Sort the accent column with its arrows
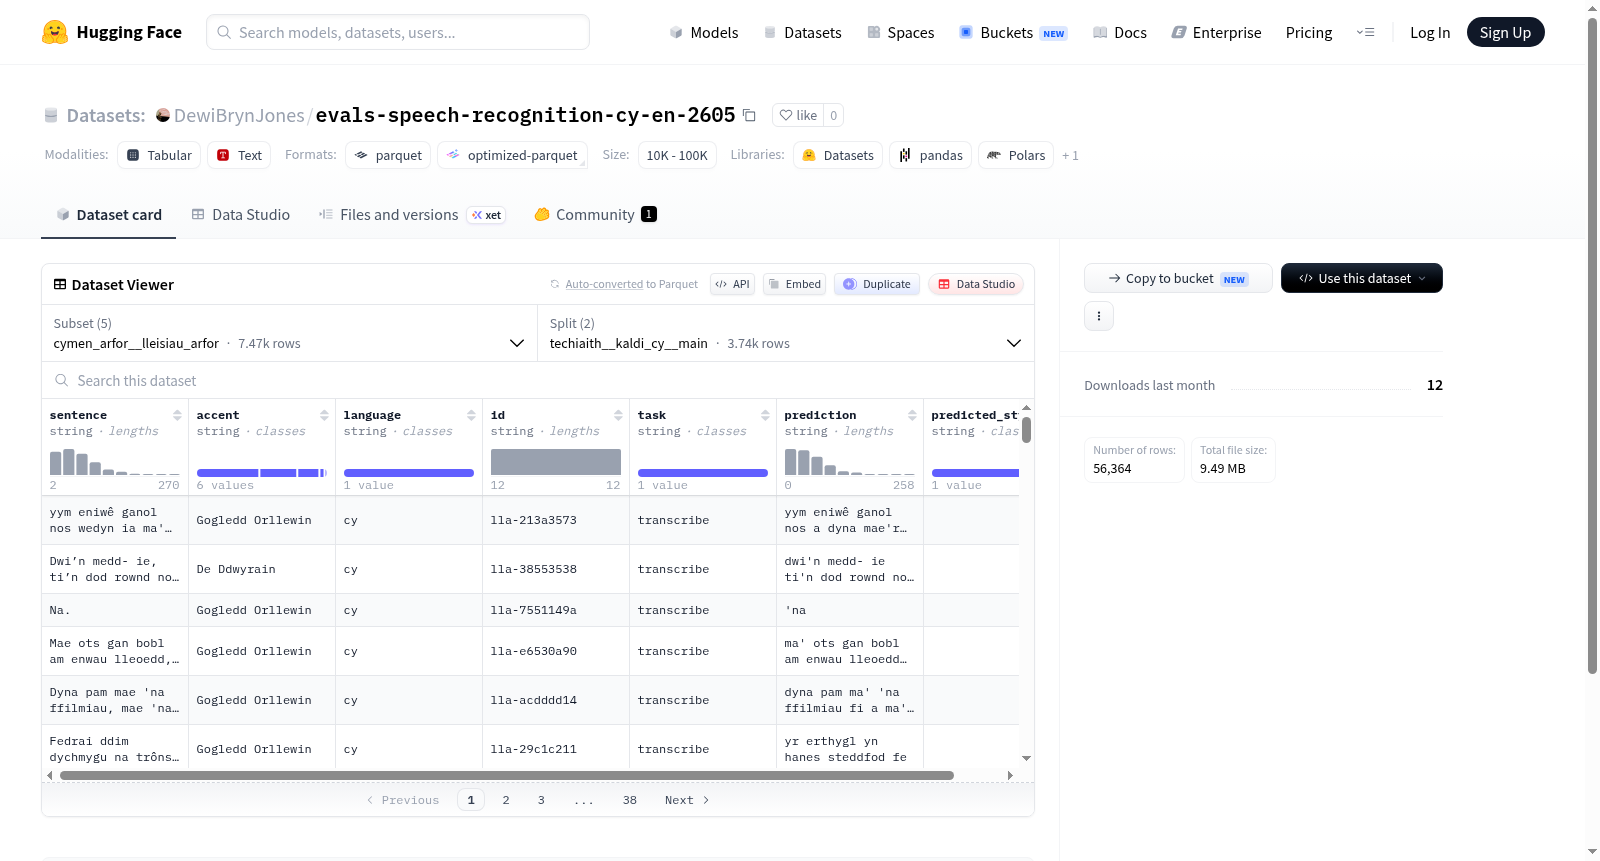 point(324,415)
